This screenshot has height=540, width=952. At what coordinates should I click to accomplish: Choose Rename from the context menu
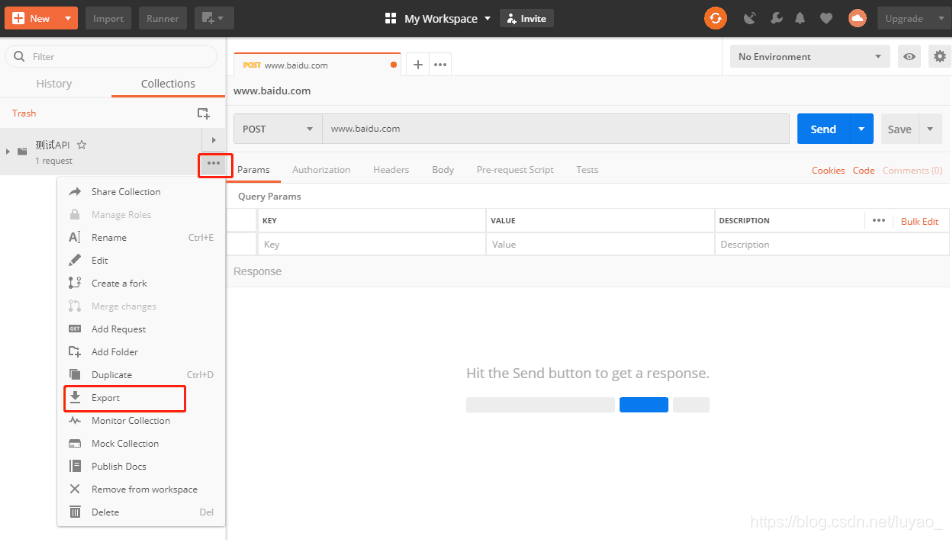point(141,238)
